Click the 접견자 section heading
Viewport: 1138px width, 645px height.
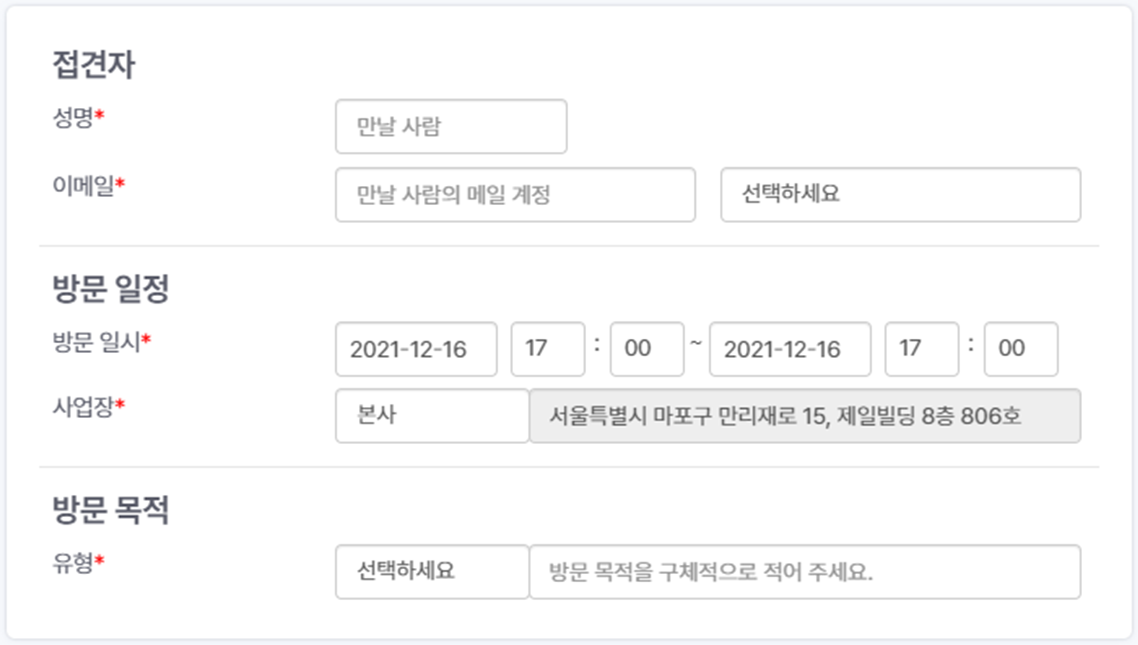tap(93, 66)
